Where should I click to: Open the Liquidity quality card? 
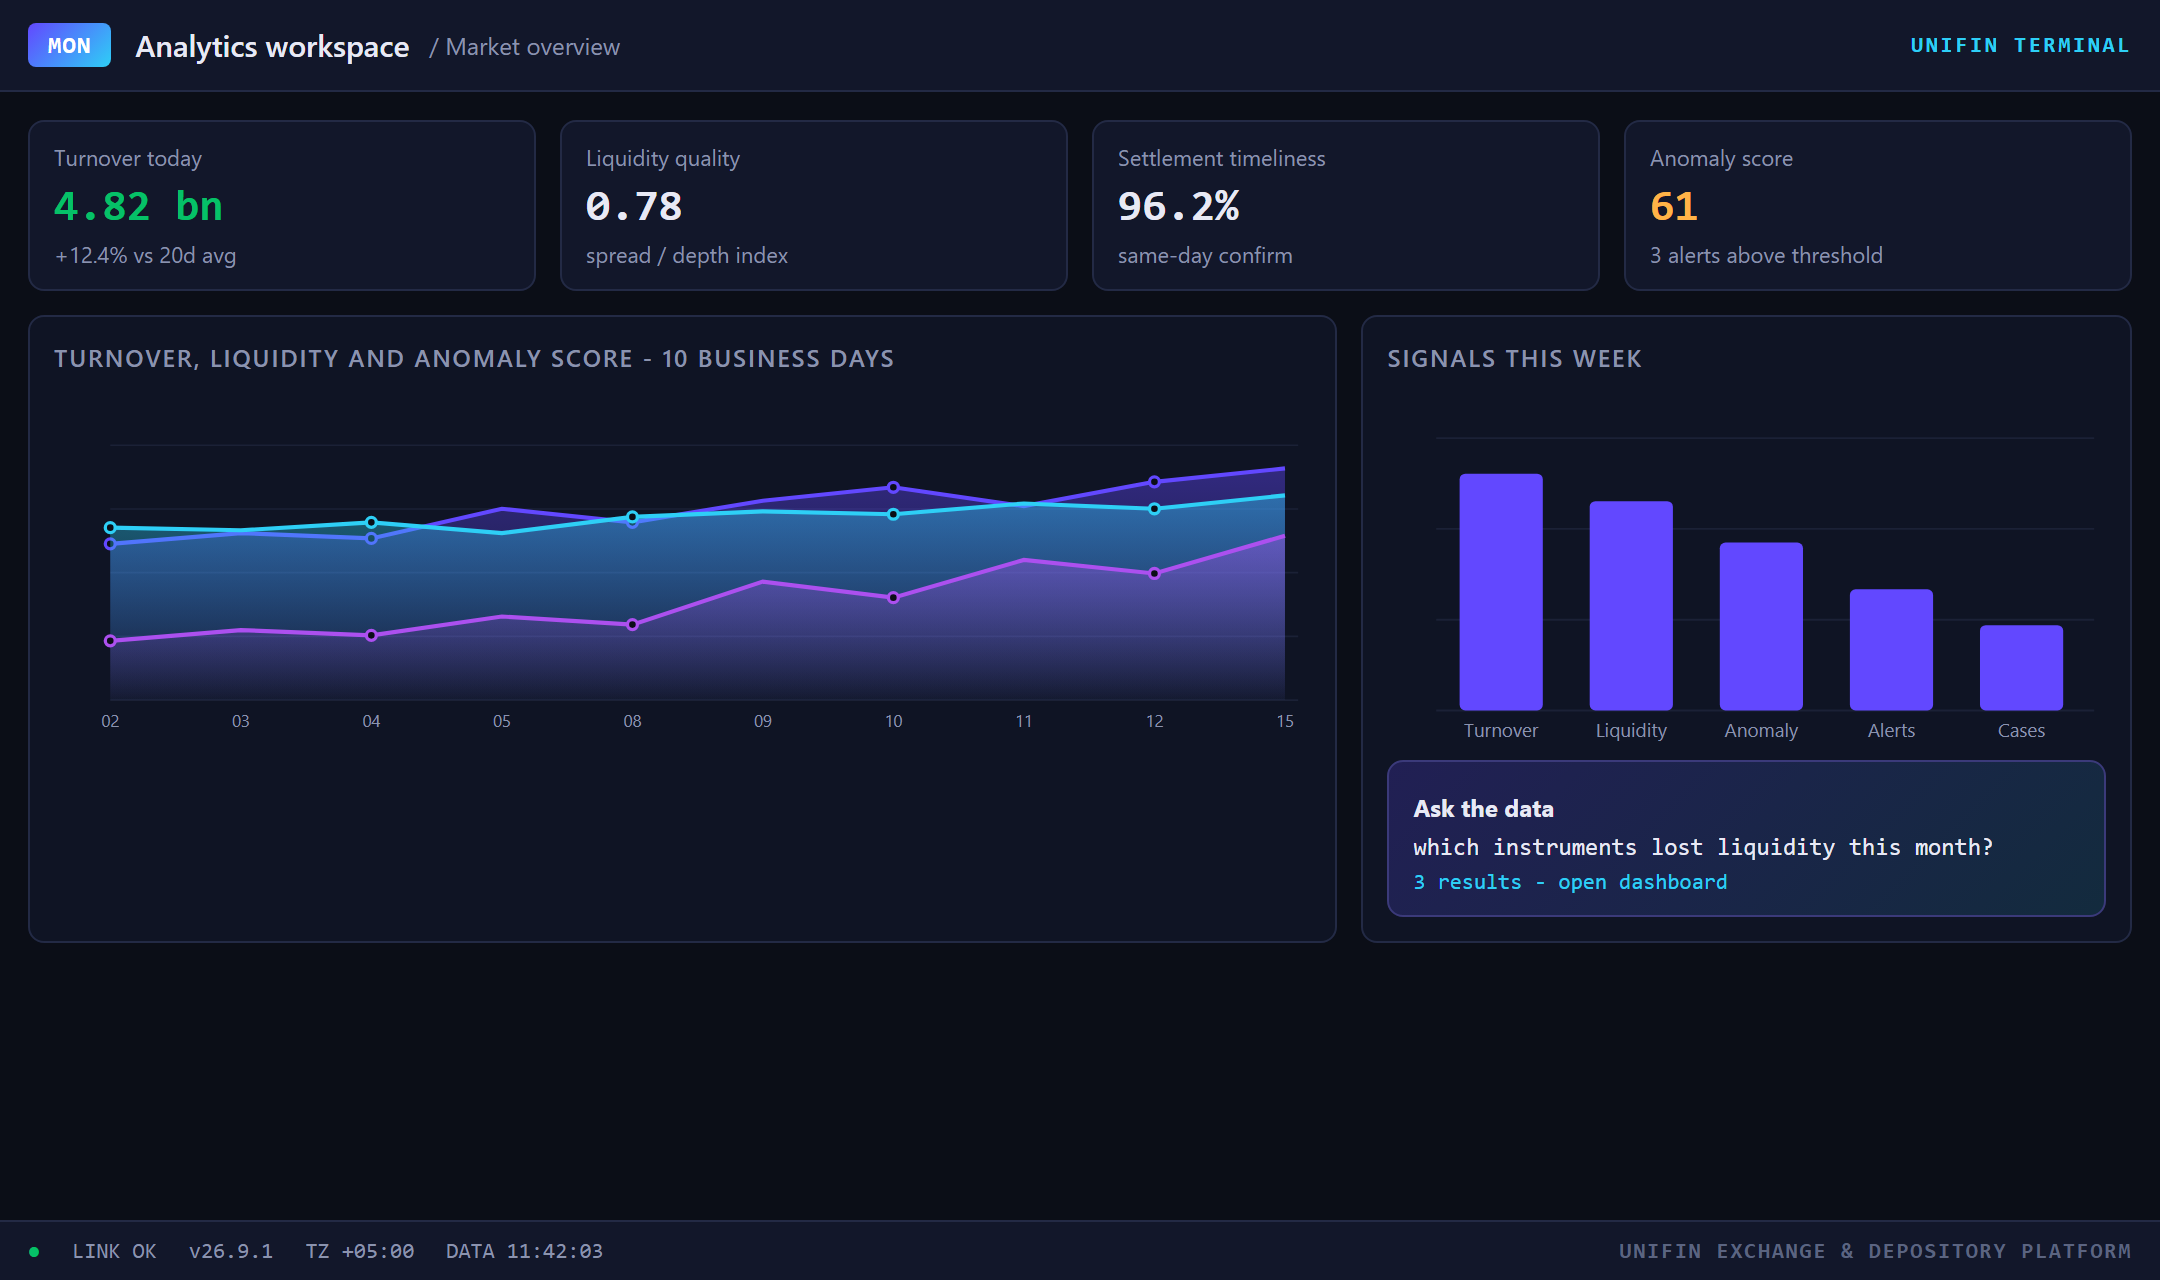pos(814,206)
